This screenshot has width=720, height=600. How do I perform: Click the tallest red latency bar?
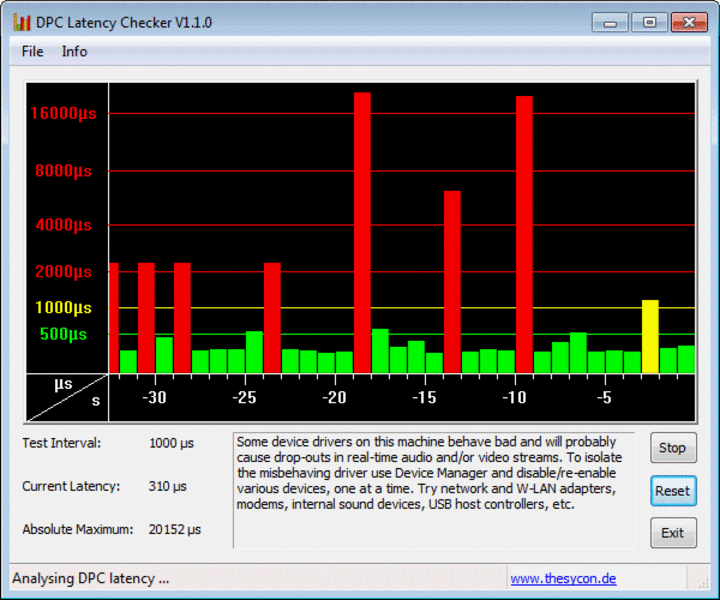pos(362,233)
